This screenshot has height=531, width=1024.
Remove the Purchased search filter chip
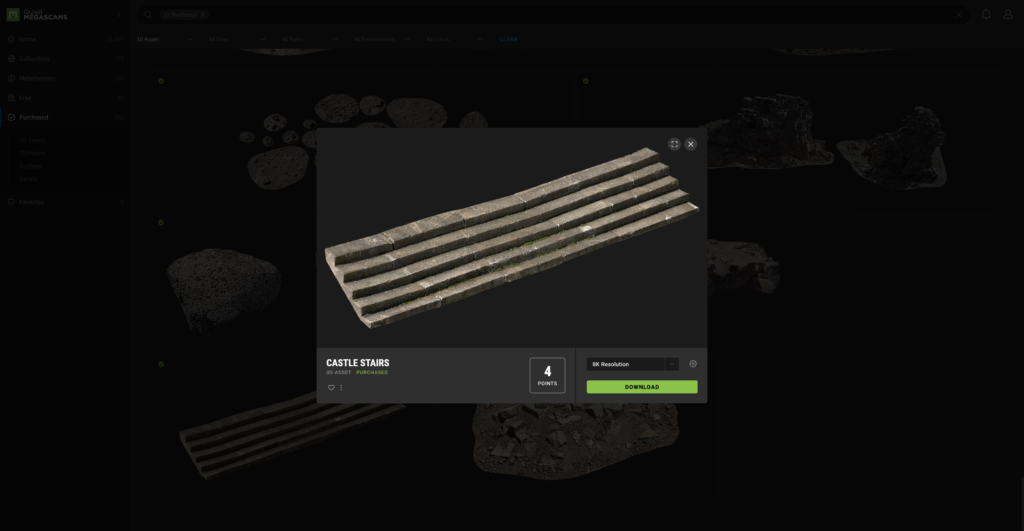click(202, 14)
